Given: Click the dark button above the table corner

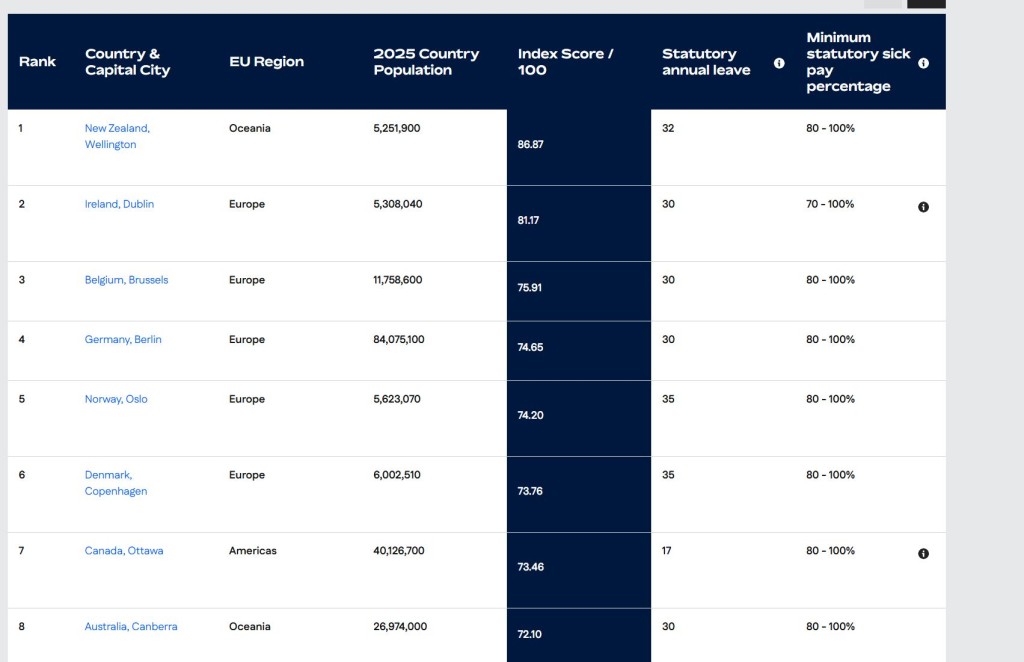Looking at the screenshot, I should pyautogui.click(x=926, y=4).
